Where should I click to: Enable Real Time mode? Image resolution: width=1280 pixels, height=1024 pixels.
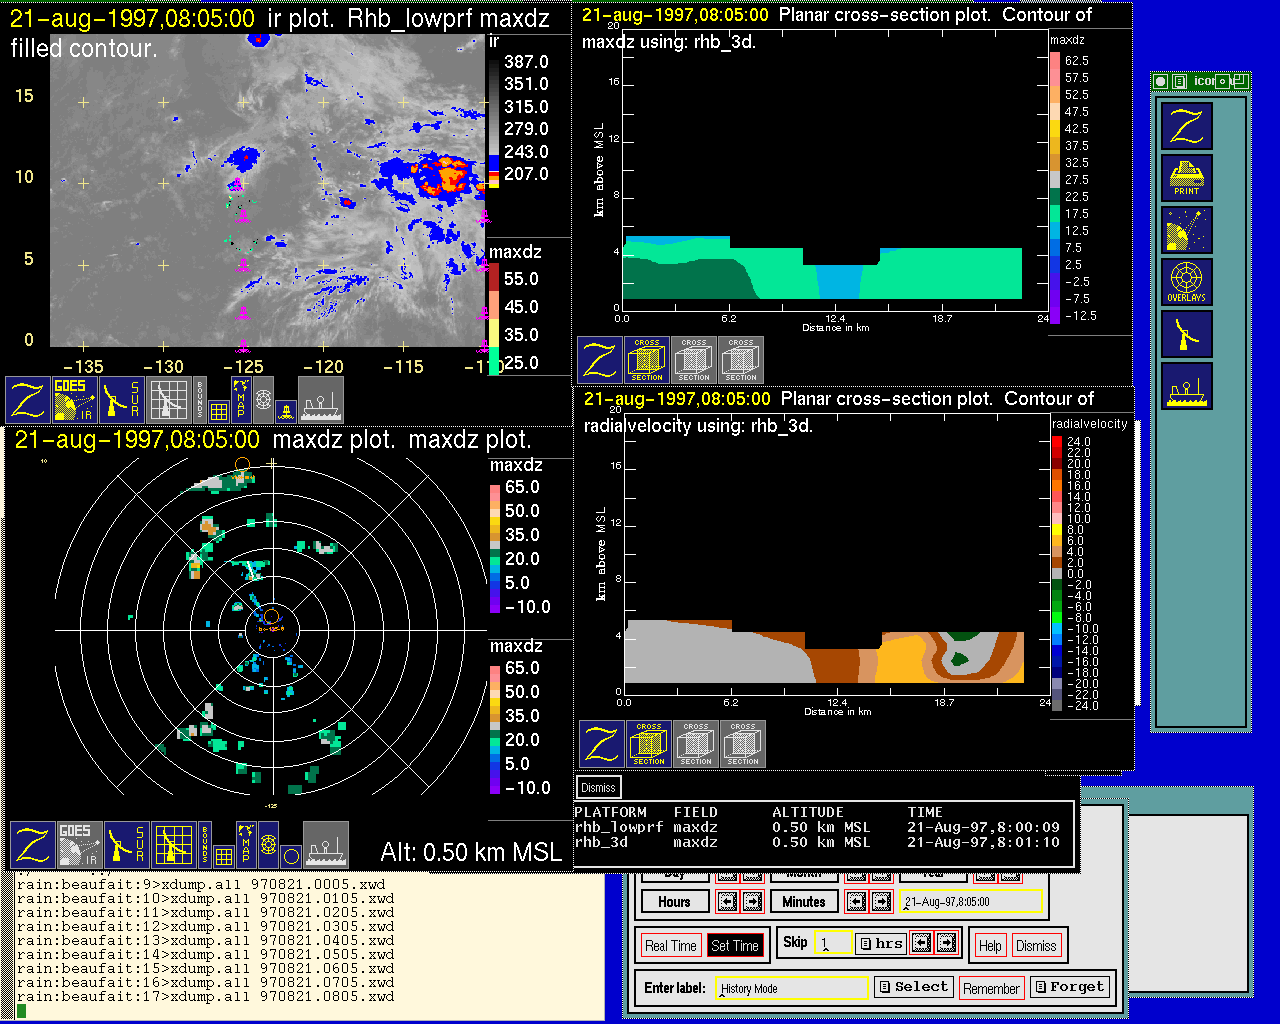coord(670,946)
